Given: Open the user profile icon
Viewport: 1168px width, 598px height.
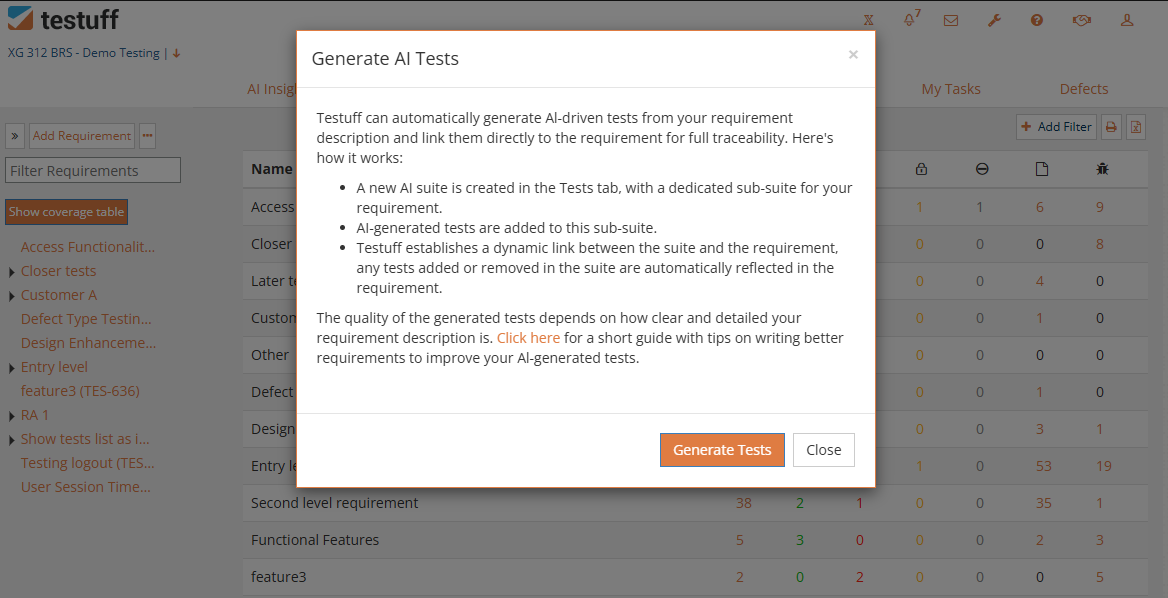Looking at the screenshot, I should [x=1127, y=21].
